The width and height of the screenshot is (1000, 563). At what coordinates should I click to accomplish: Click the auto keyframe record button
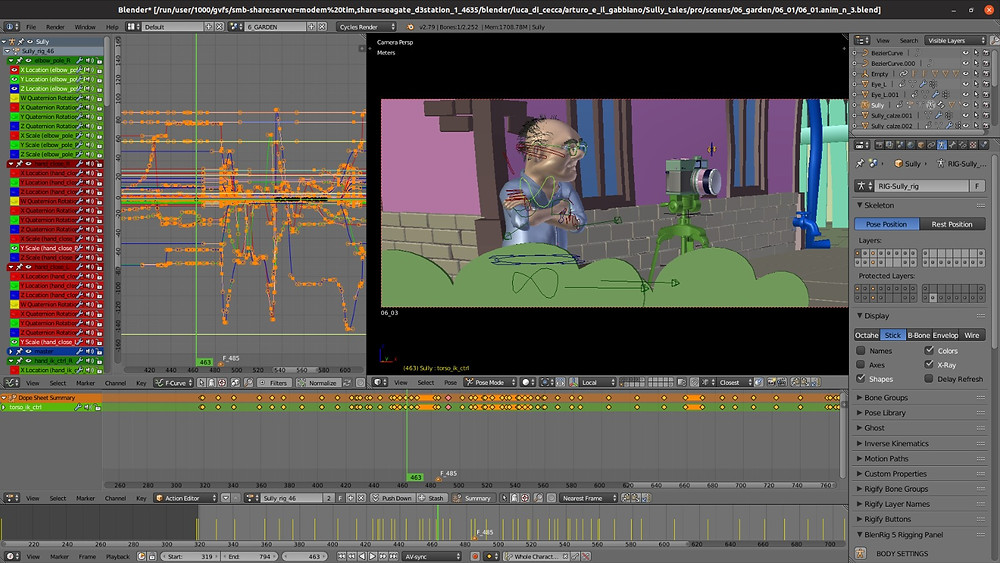click(x=474, y=557)
